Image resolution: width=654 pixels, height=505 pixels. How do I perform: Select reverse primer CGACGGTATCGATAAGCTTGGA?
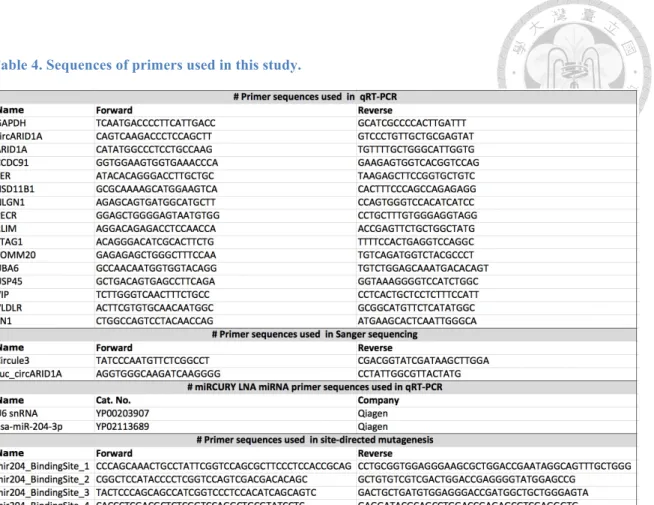[x=423, y=361]
